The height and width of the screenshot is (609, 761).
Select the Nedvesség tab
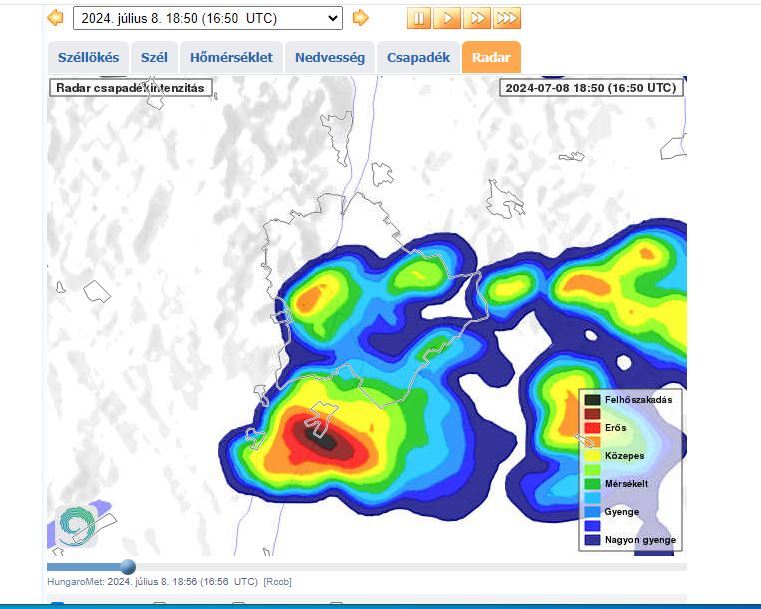click(x=329, y=58)
